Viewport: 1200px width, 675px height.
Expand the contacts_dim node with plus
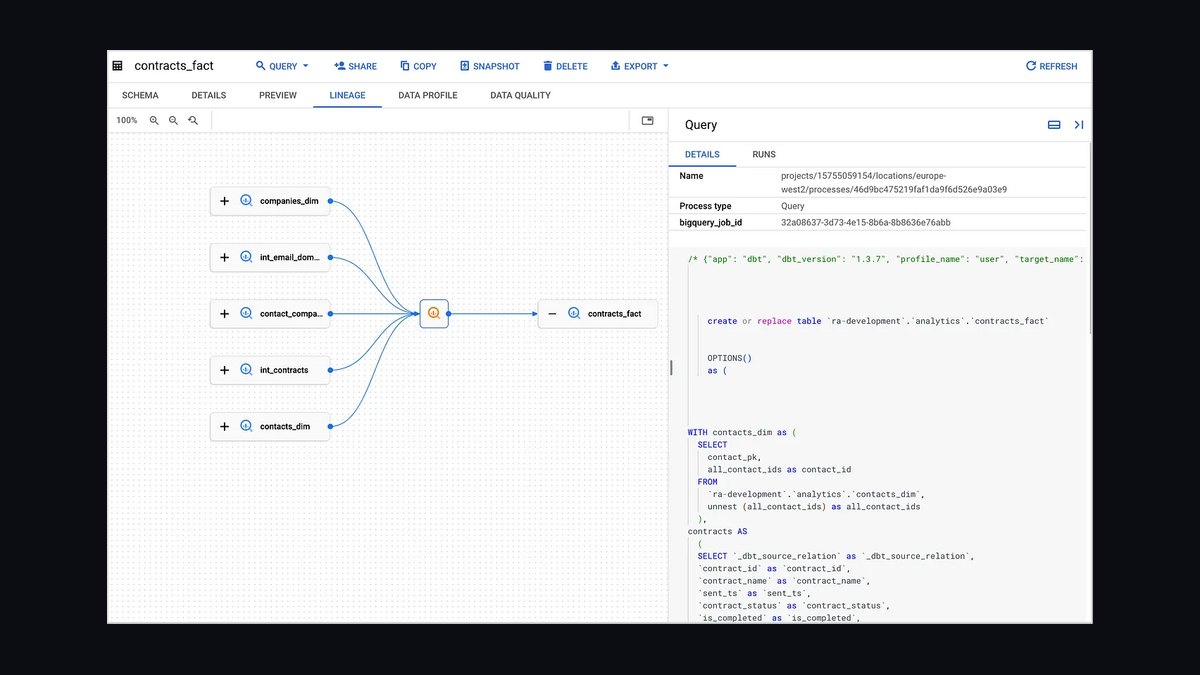point(224,426)
